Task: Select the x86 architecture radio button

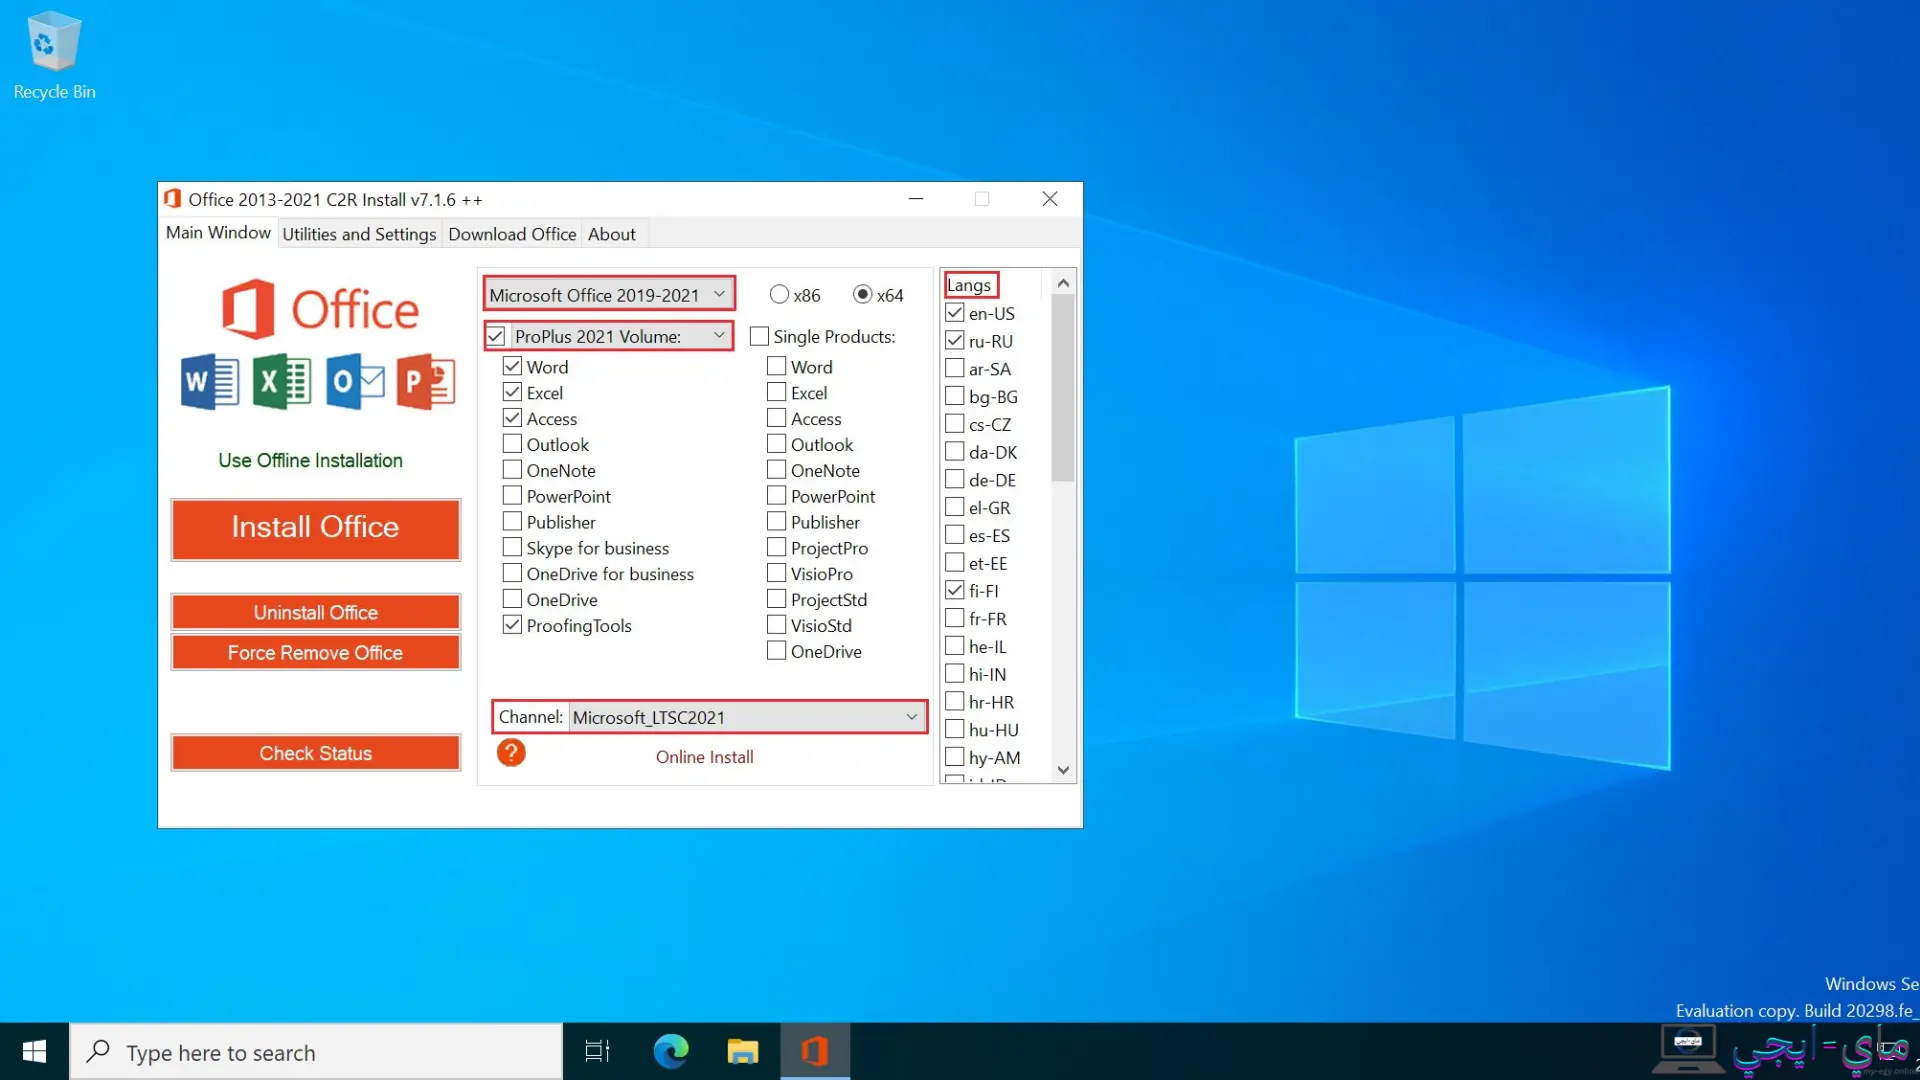Action: (x=779, y=295)
